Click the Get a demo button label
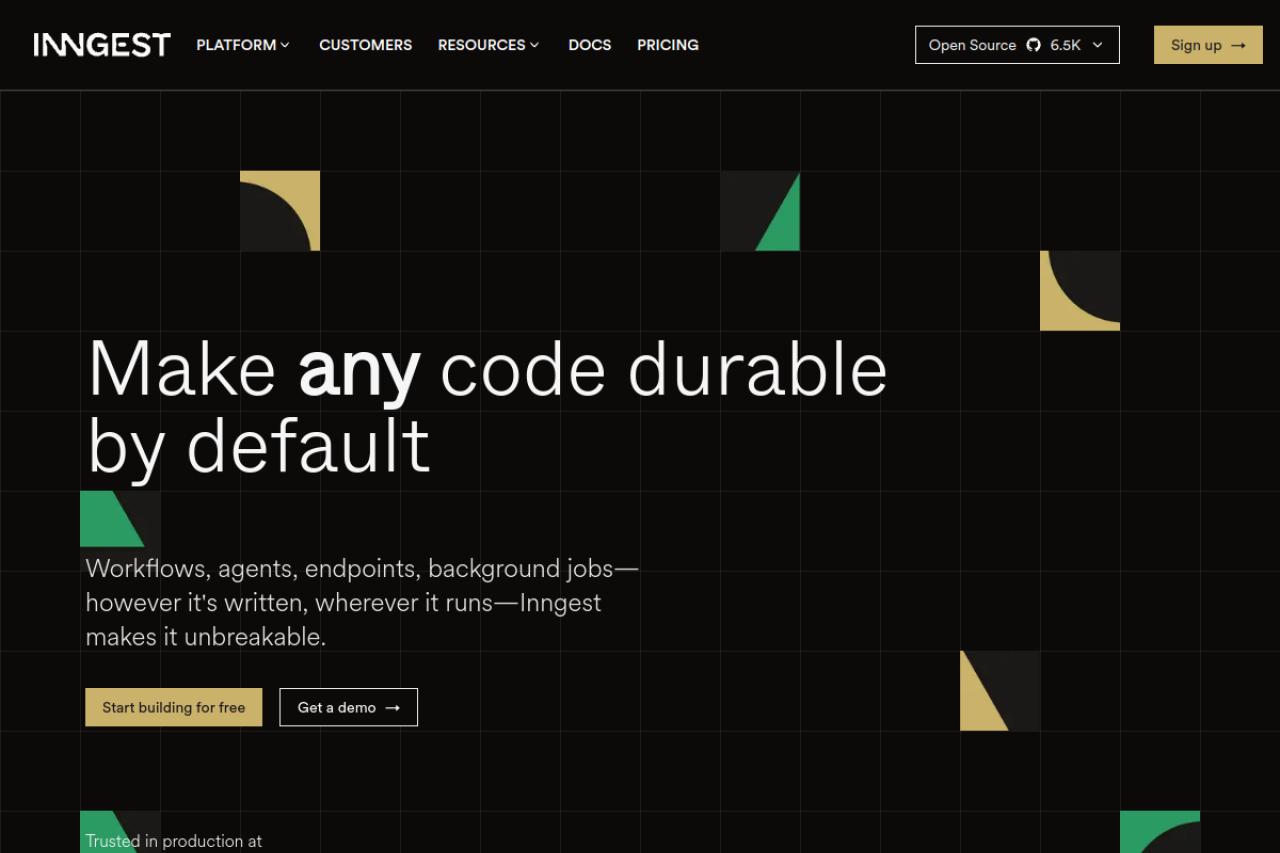The image size is (1280, 853). pos(336,708)
